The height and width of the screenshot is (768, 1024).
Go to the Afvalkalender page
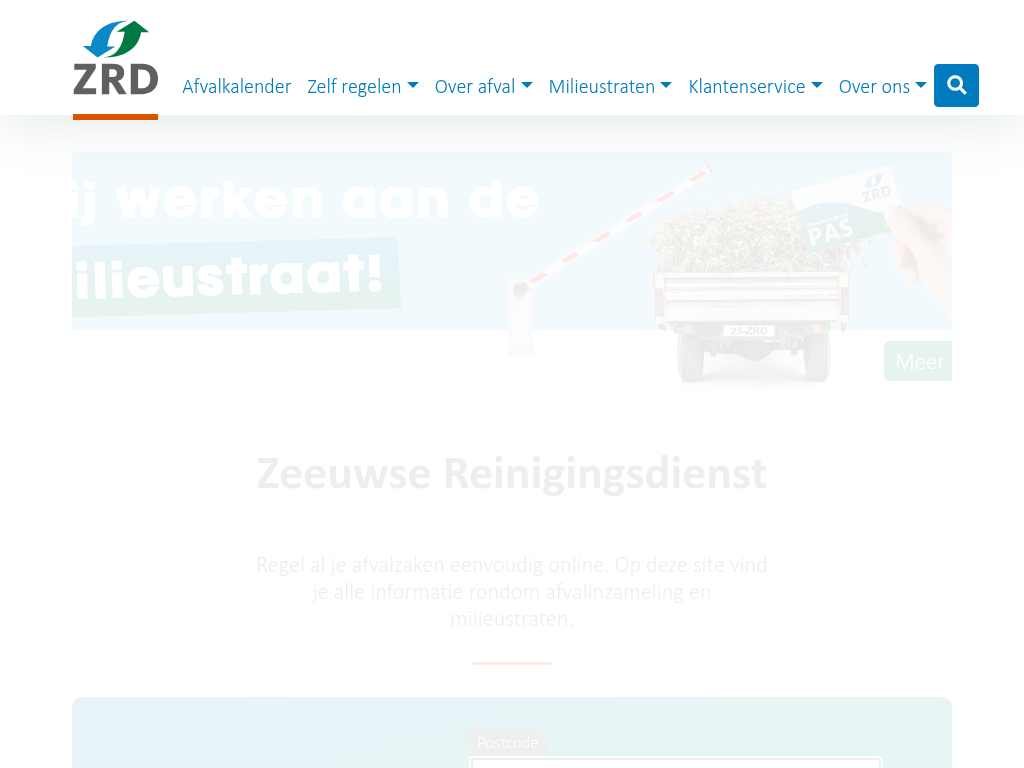click(236, 86)
